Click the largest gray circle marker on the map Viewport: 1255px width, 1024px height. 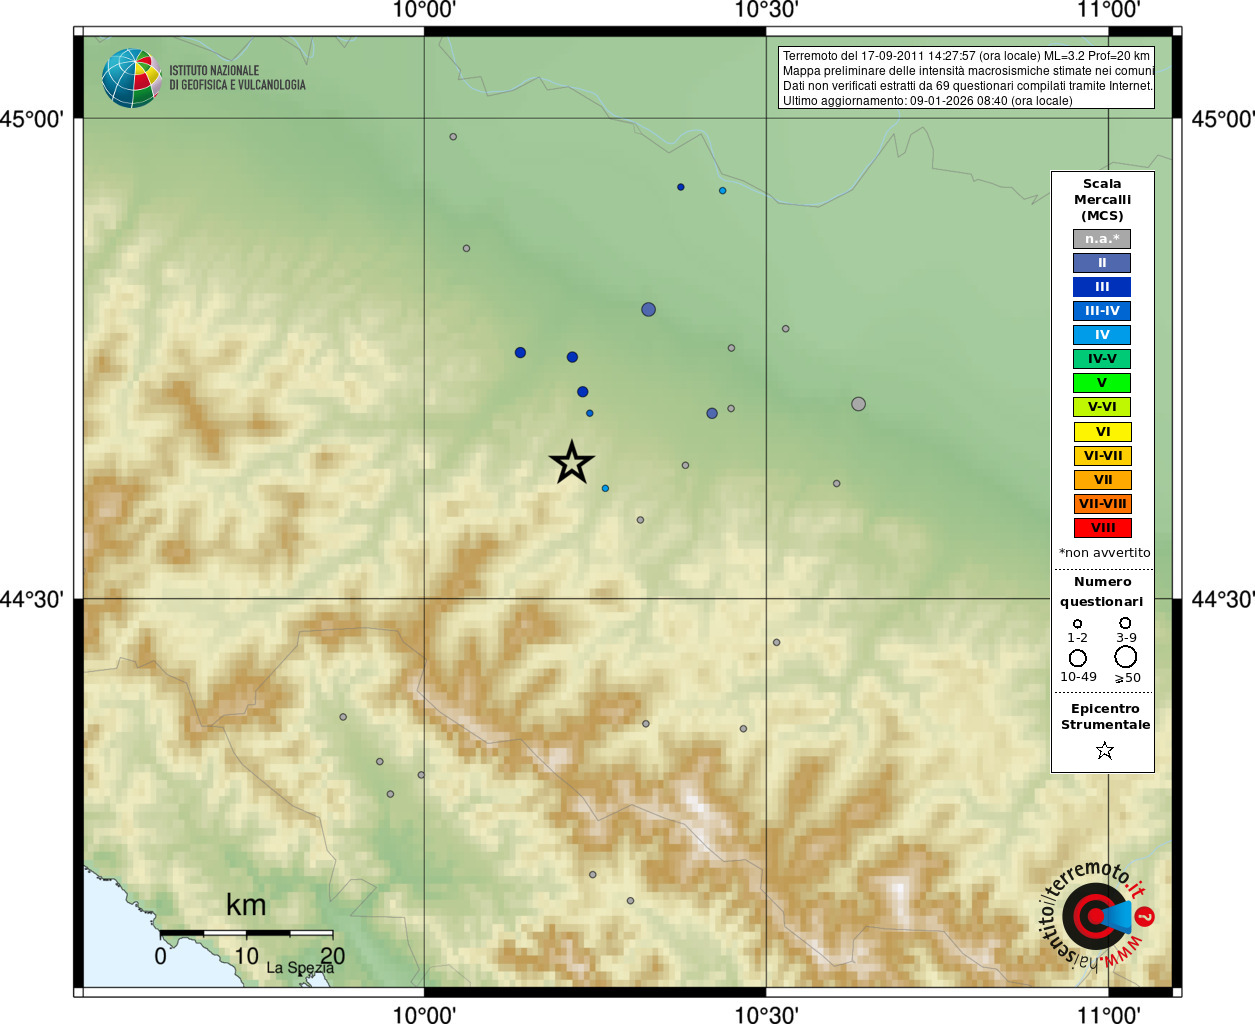point(858,404)
